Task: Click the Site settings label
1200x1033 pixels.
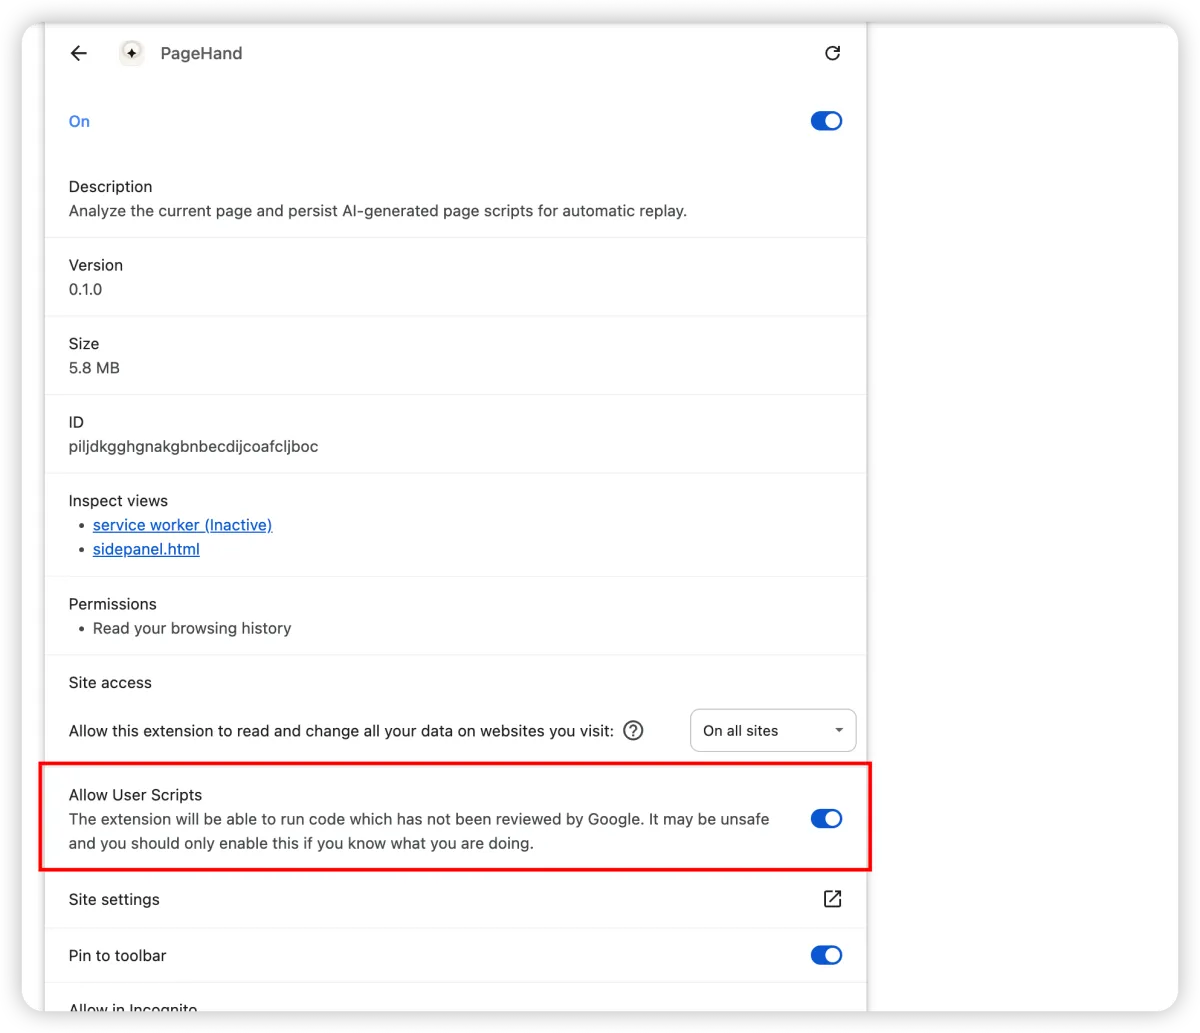Action: 114,899
